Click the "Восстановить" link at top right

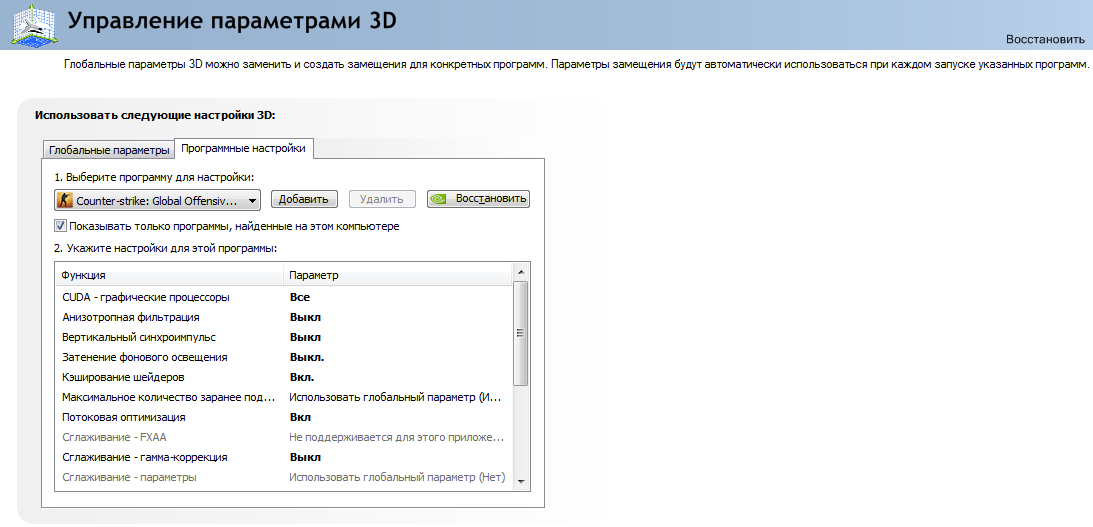(x=1046, y=39)
